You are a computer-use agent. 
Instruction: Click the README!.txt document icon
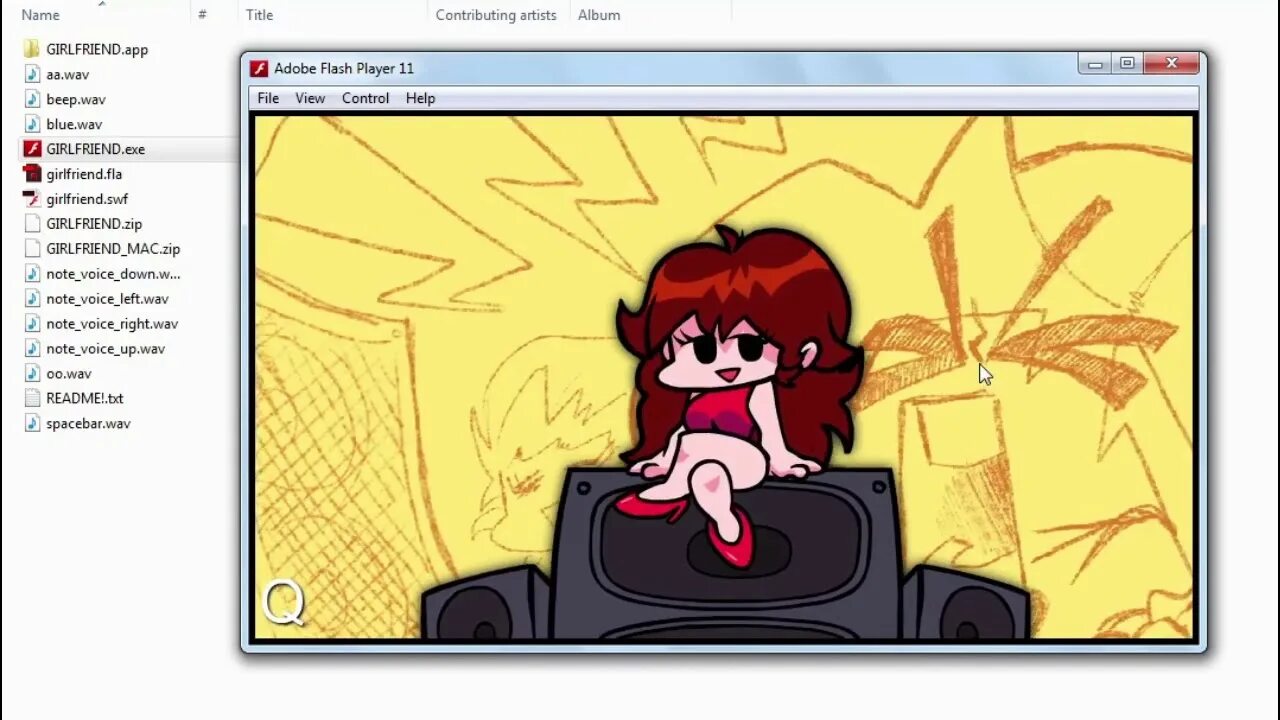click(x=31, y=398)
